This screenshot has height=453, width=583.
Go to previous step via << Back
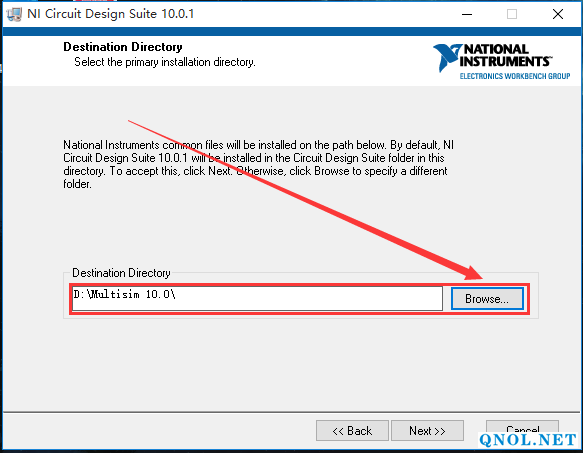(352, 431)
